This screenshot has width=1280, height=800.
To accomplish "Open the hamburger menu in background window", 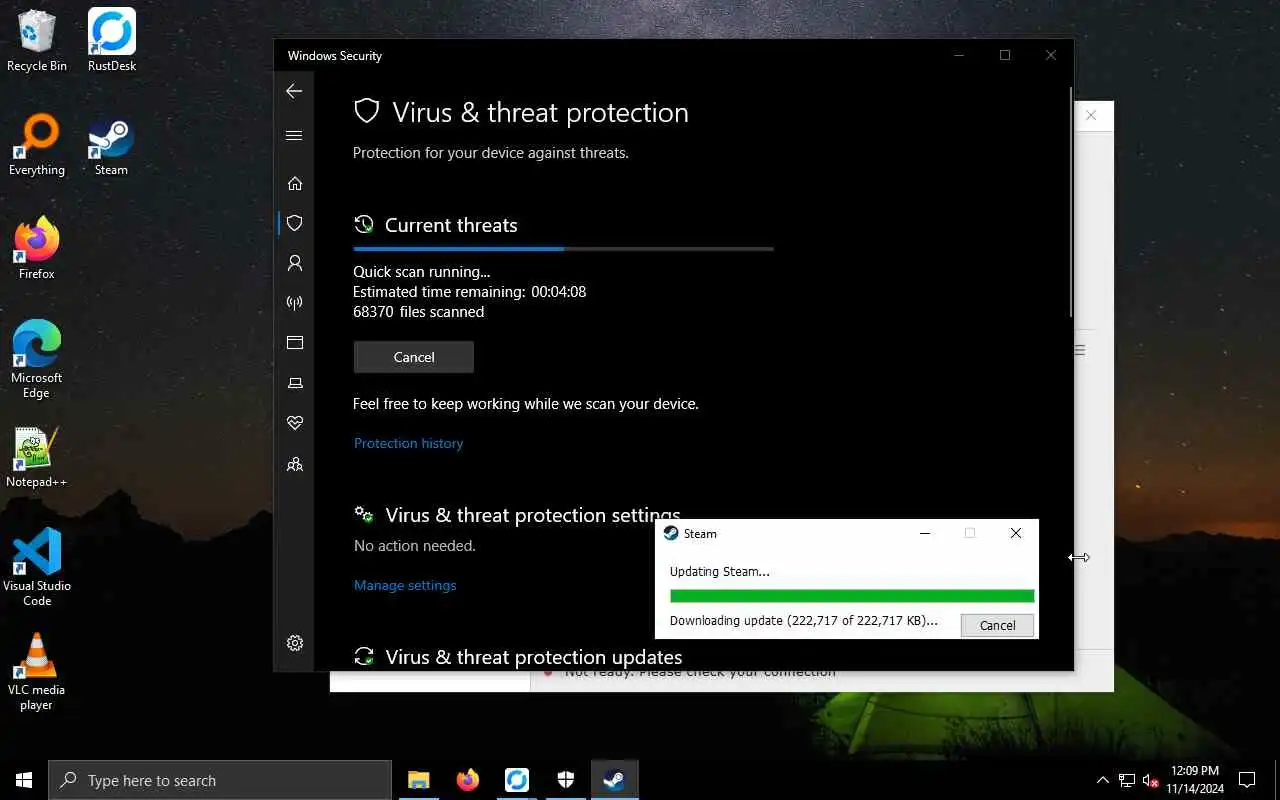I will click(1080, 350).
